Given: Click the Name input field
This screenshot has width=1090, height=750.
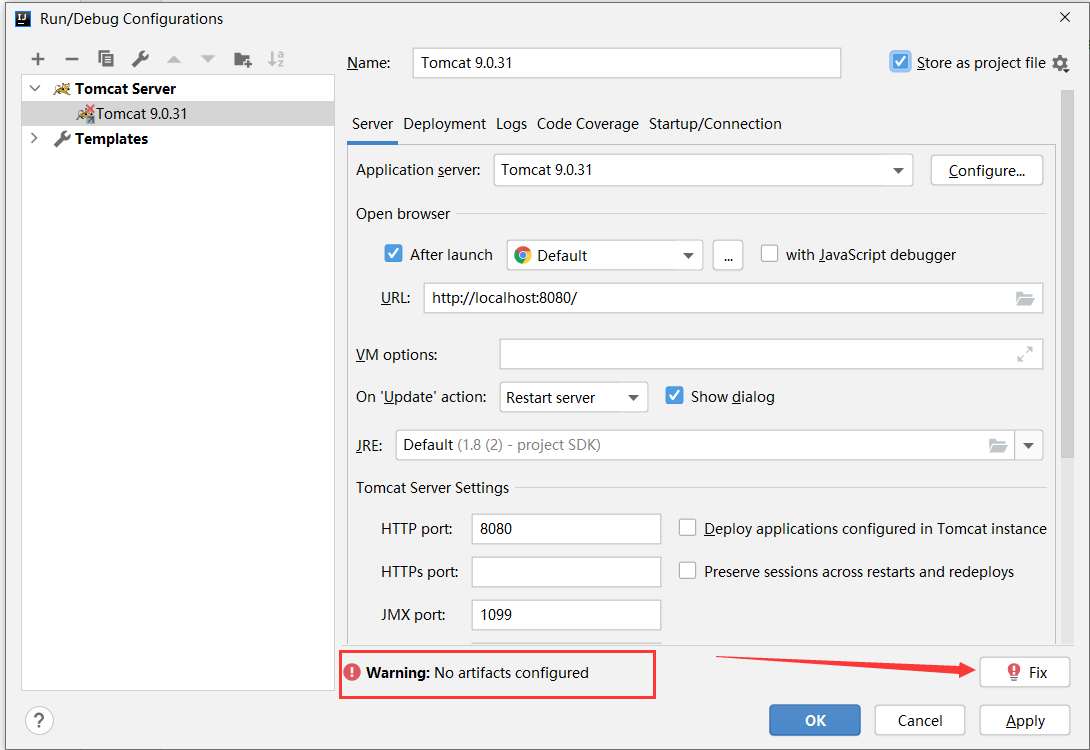Looking at the screenshot, I should [x=626, y=63].
